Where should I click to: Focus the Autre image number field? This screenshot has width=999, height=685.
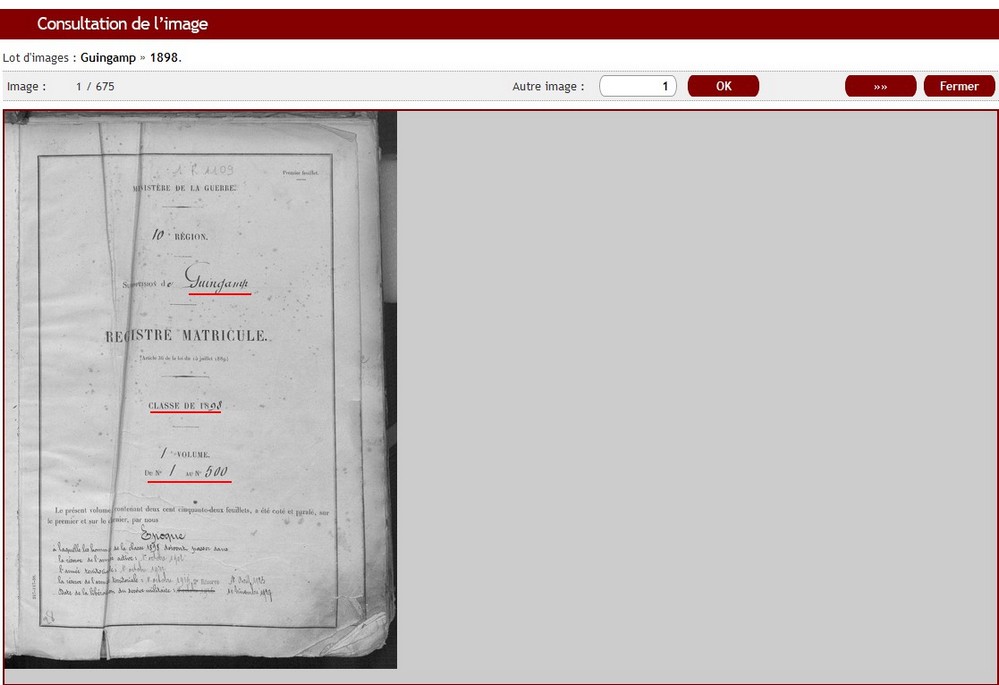click(638, 86)
